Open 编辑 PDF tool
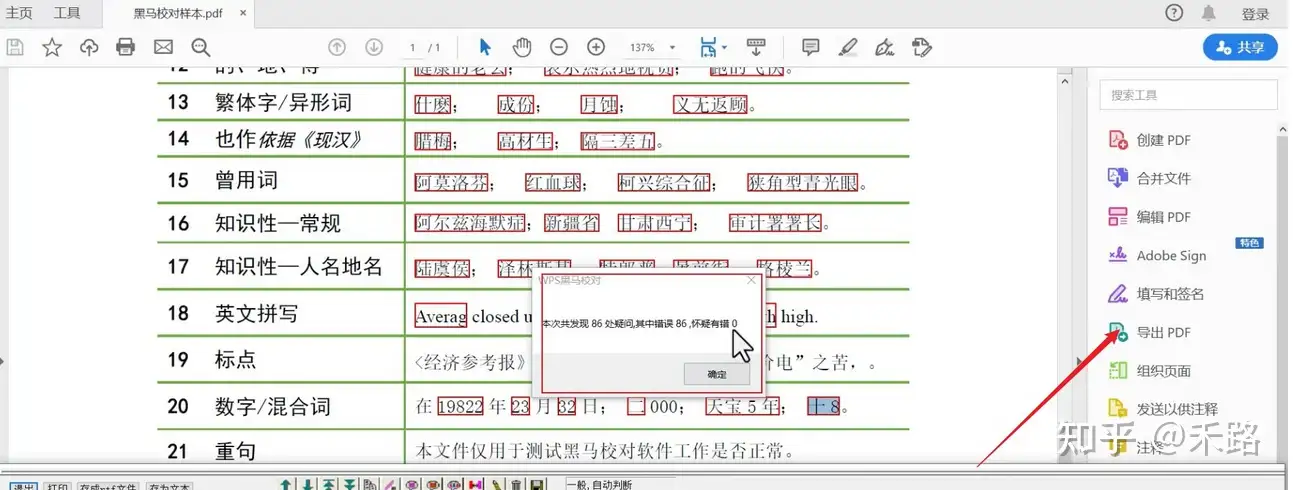1293x490 pixels. [1150, 217]
